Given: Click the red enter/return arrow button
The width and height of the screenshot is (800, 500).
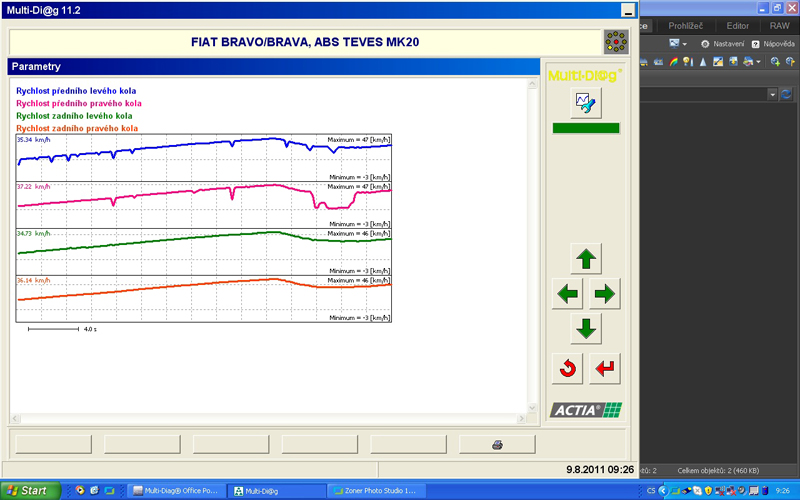Looking at the screenshot, I should [x=605, y=368].
